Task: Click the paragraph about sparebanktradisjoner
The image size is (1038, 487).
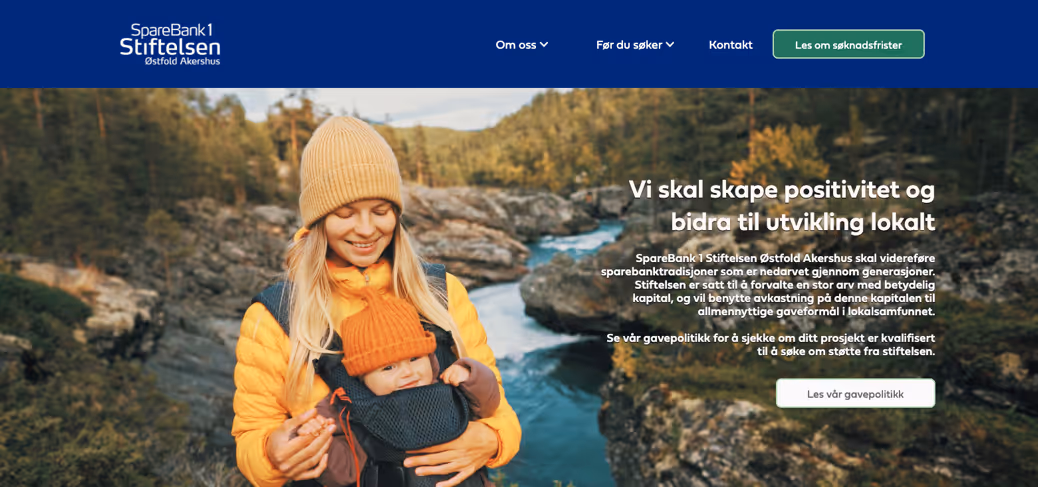Action: 768,285
